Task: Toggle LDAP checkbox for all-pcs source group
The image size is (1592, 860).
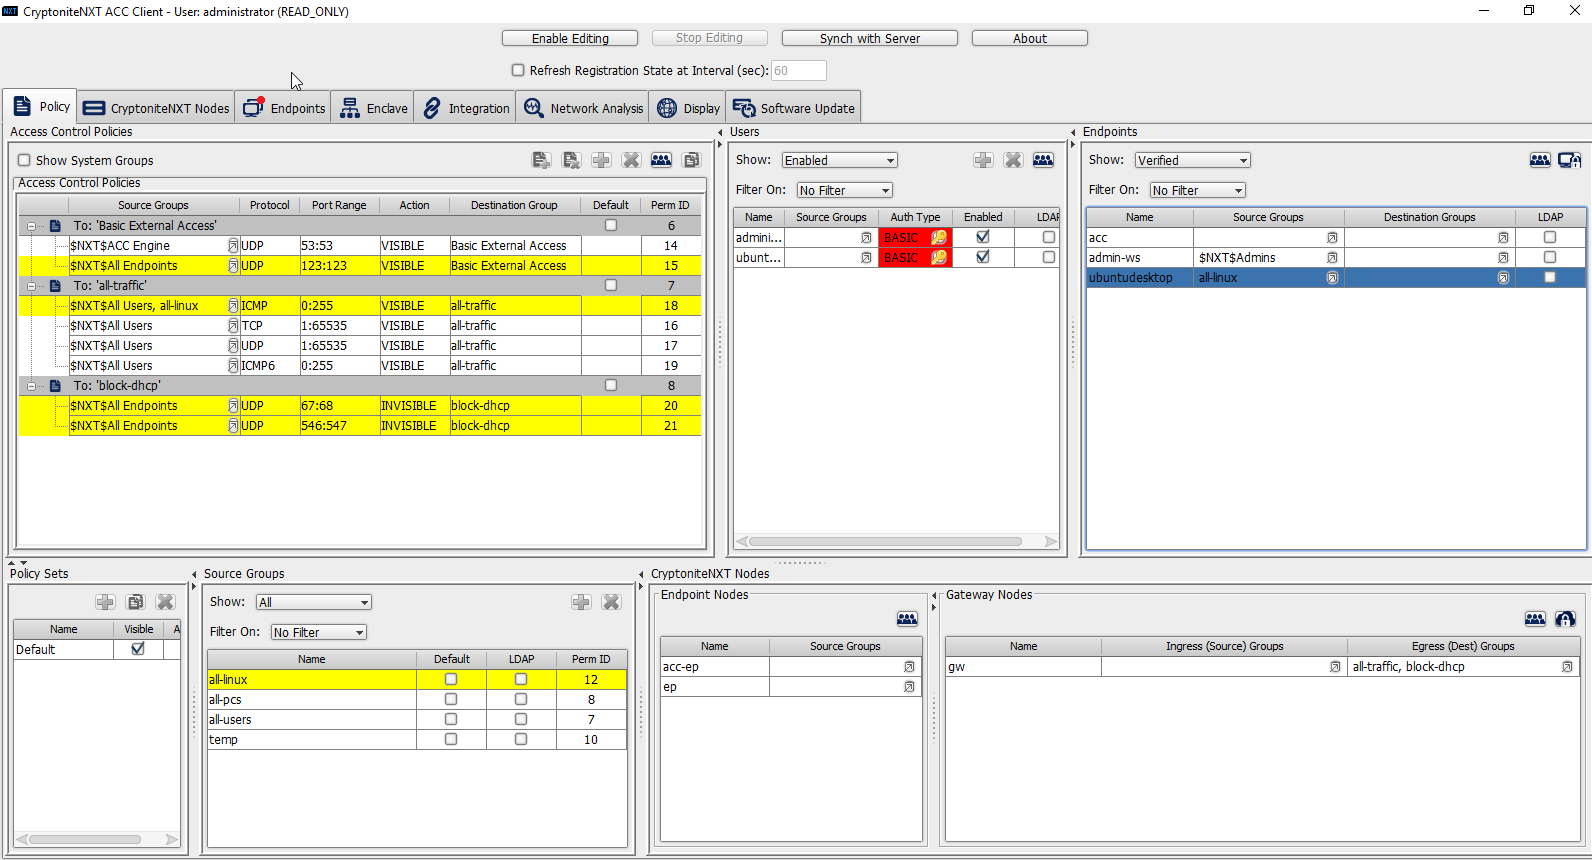Action: point(521,699)
